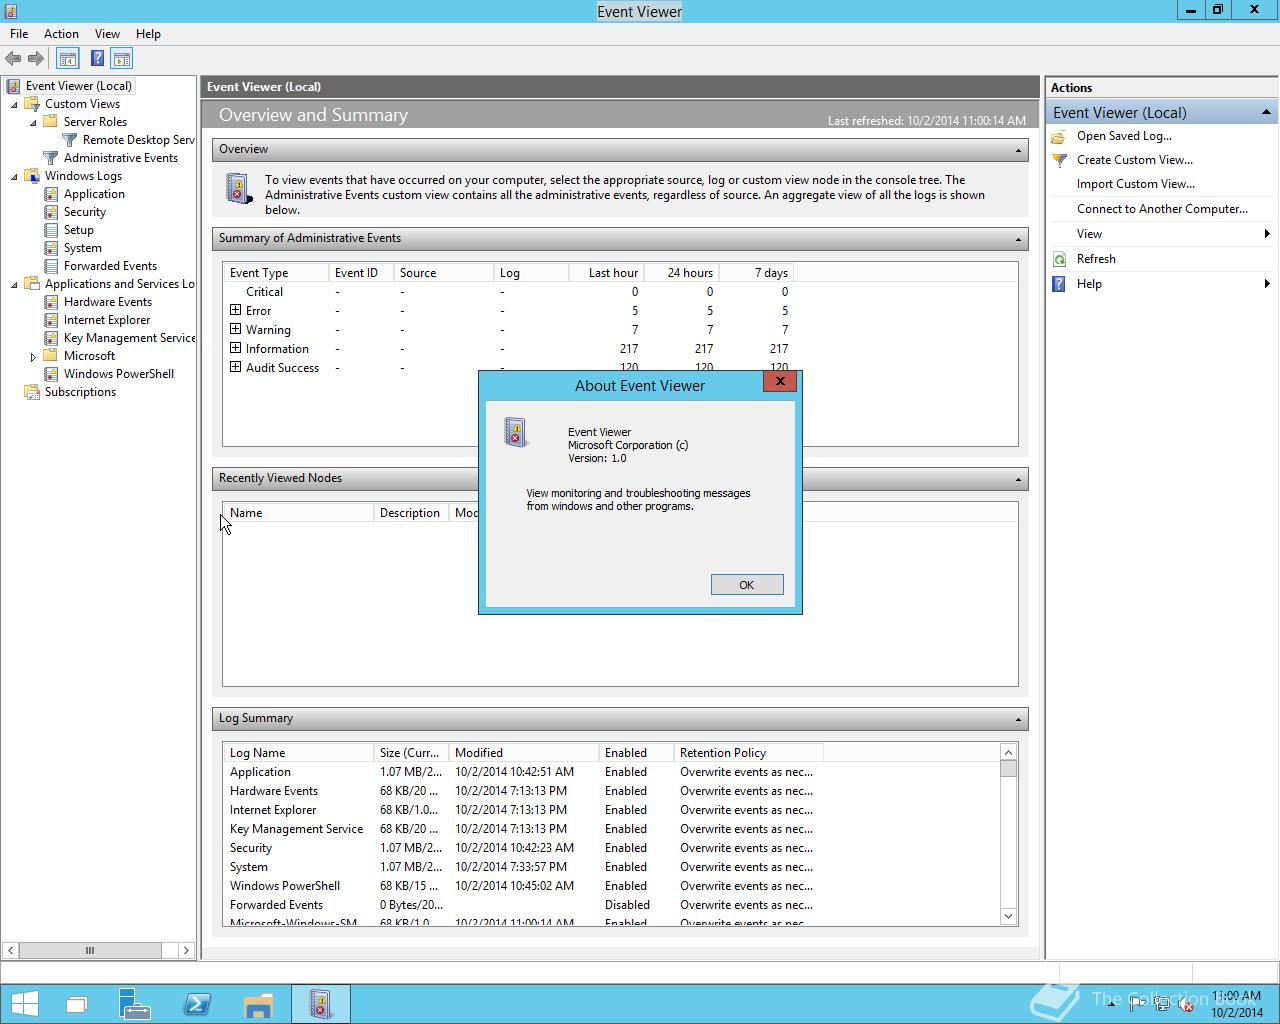This screenshot has width=1280, height=1024.
Task: Open Windows PowerShell log in tree
Action: pos(118,374)
